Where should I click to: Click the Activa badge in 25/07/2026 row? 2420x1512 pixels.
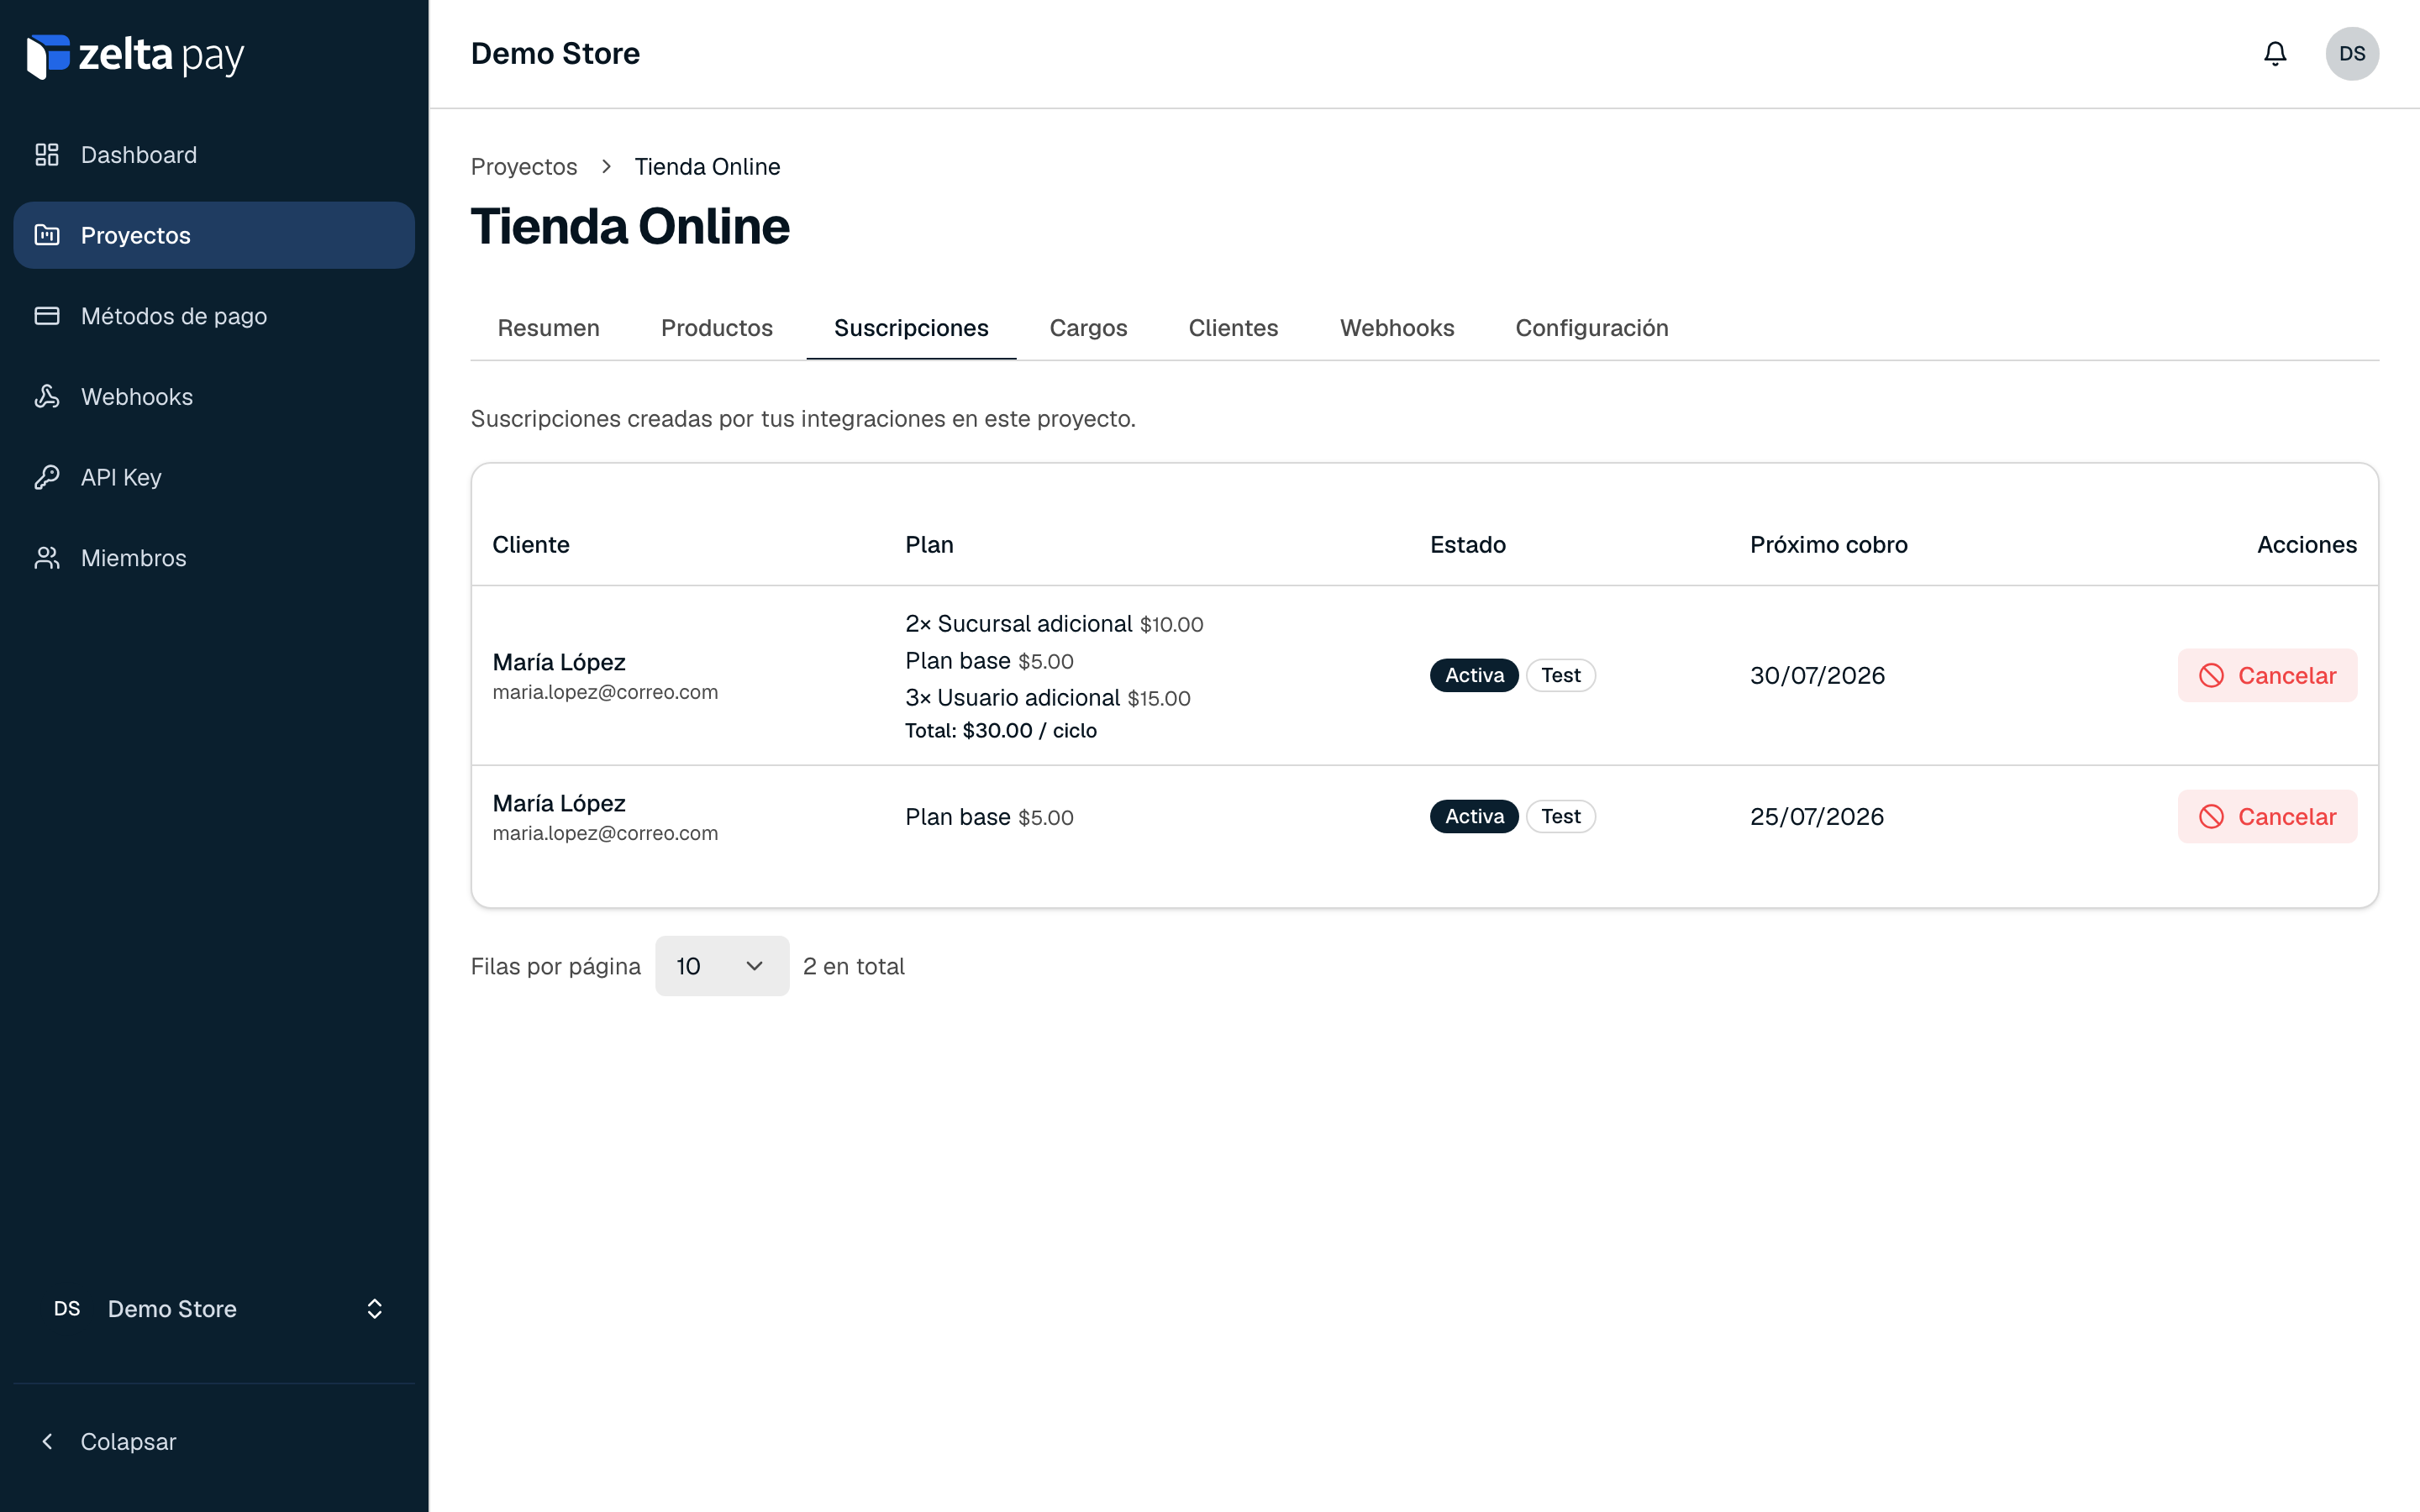coord(1474,817)
